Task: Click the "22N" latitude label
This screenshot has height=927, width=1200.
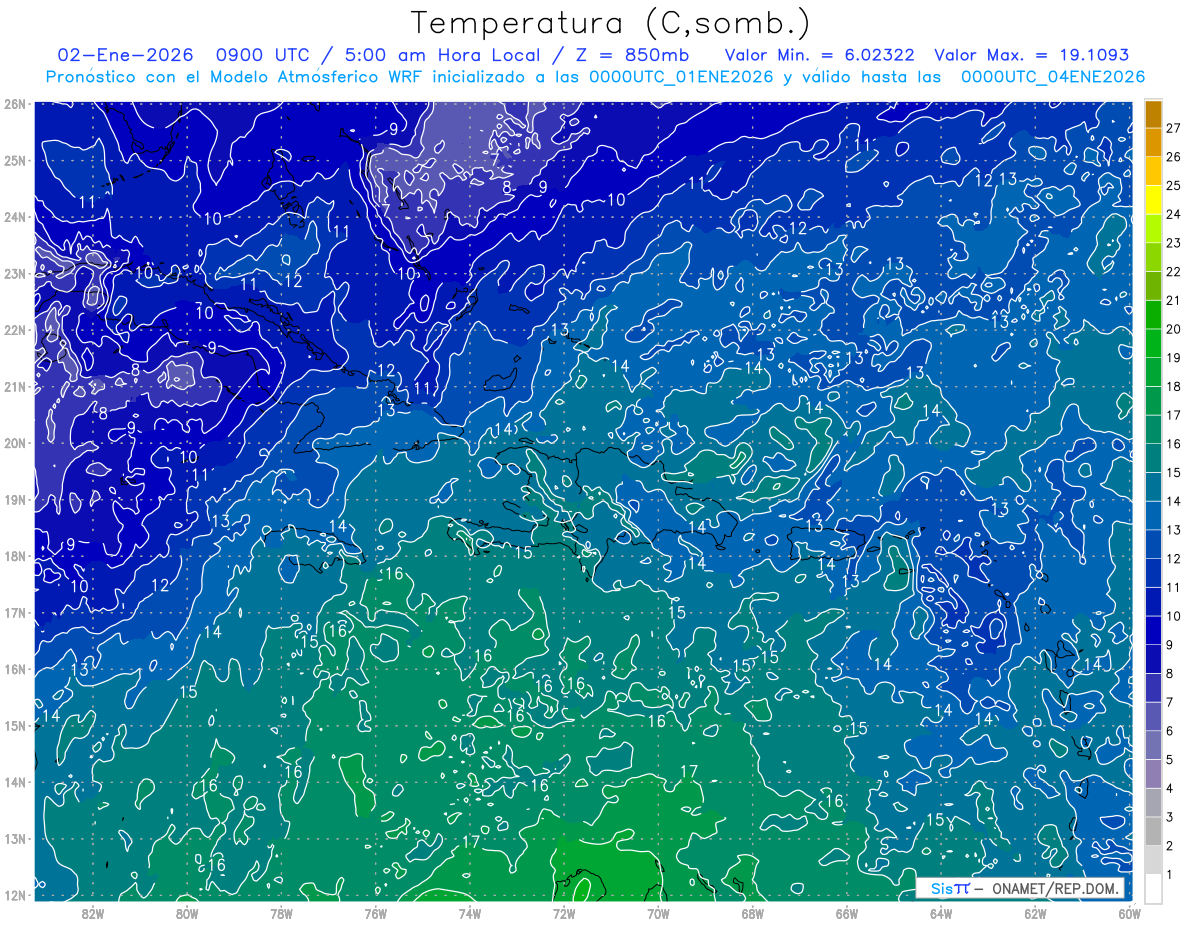Action: pyautogui.click(x=15, y=330)
